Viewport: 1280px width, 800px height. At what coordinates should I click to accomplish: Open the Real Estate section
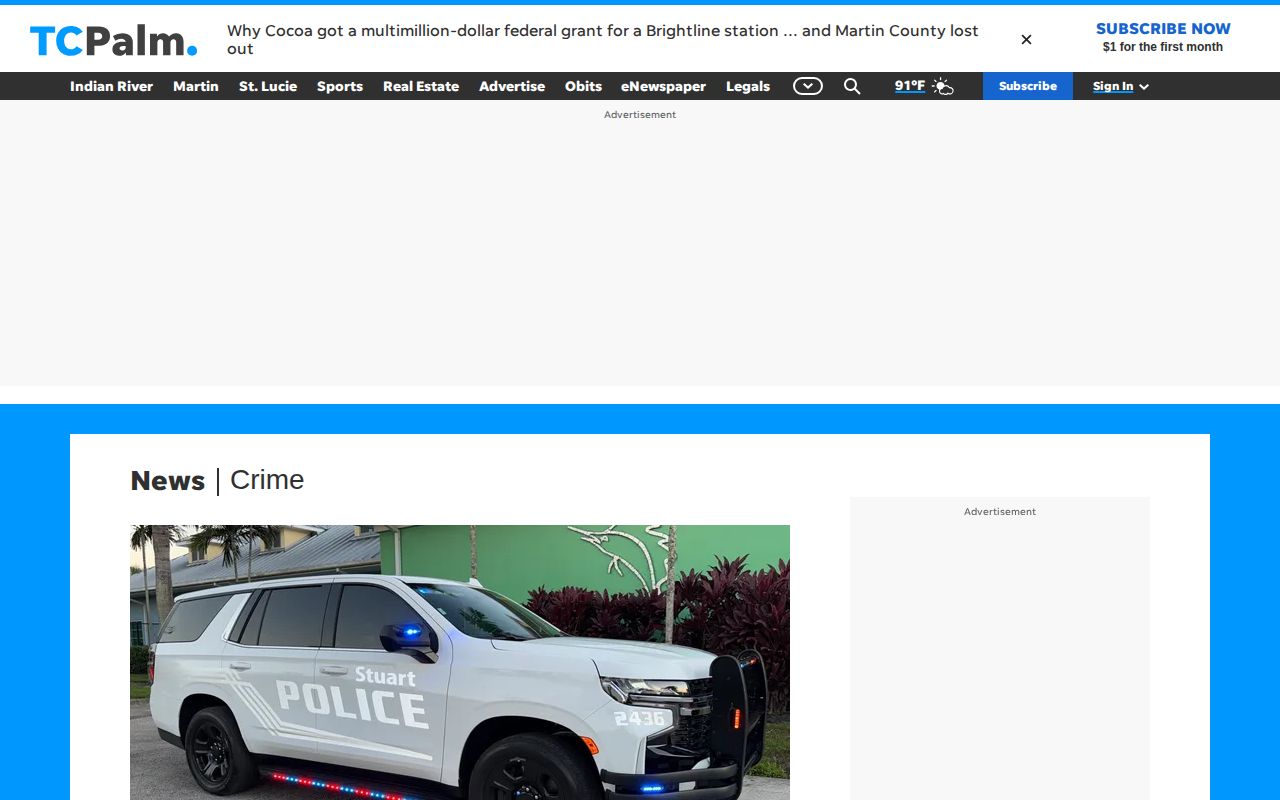(421, 86)
